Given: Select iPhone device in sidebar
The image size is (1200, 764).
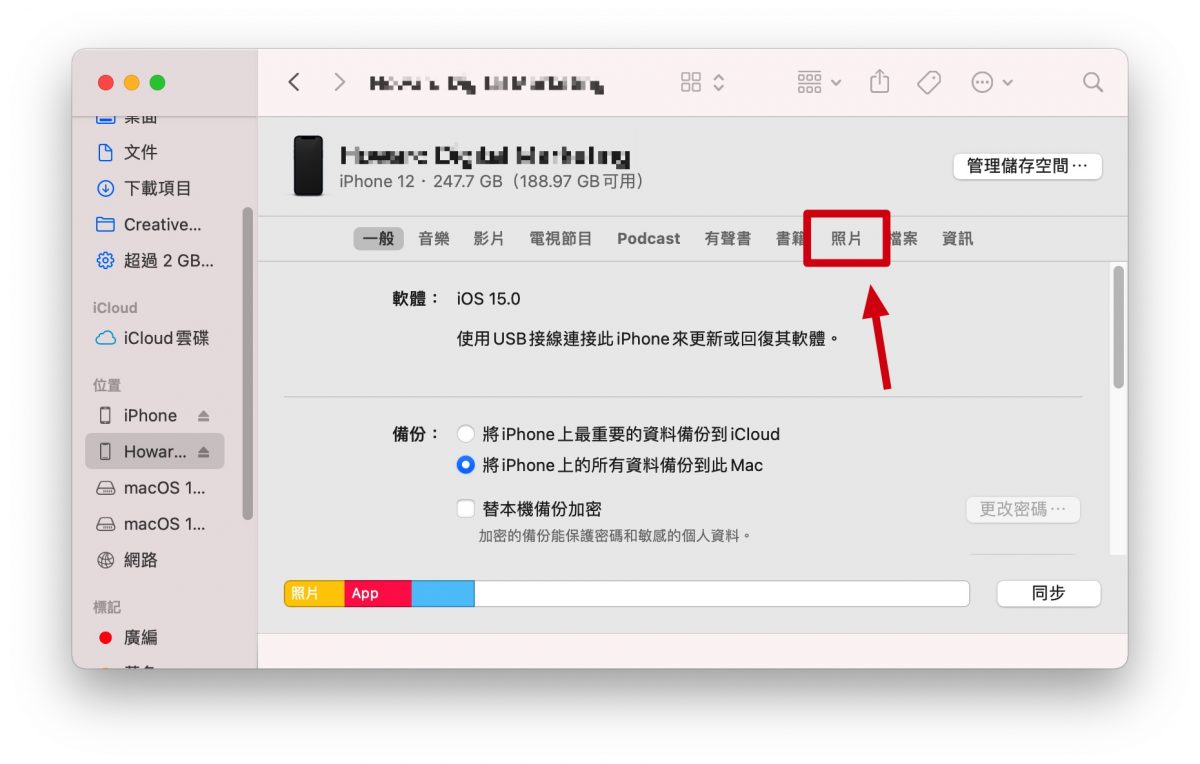Looking at the screenshot, I should (x=150, y=415).
